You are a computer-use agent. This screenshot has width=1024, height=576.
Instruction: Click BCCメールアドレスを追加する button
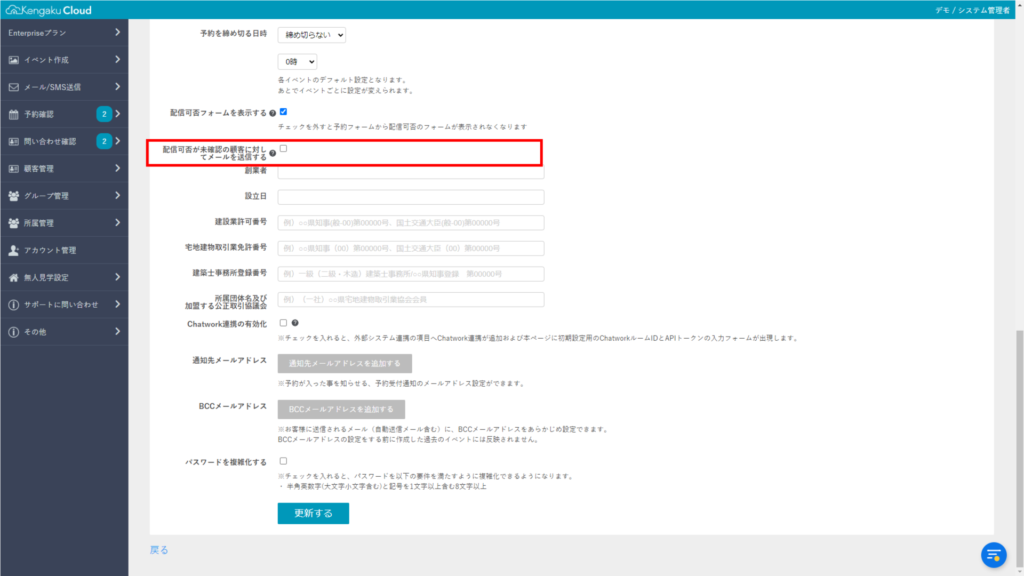coord(341,409)
